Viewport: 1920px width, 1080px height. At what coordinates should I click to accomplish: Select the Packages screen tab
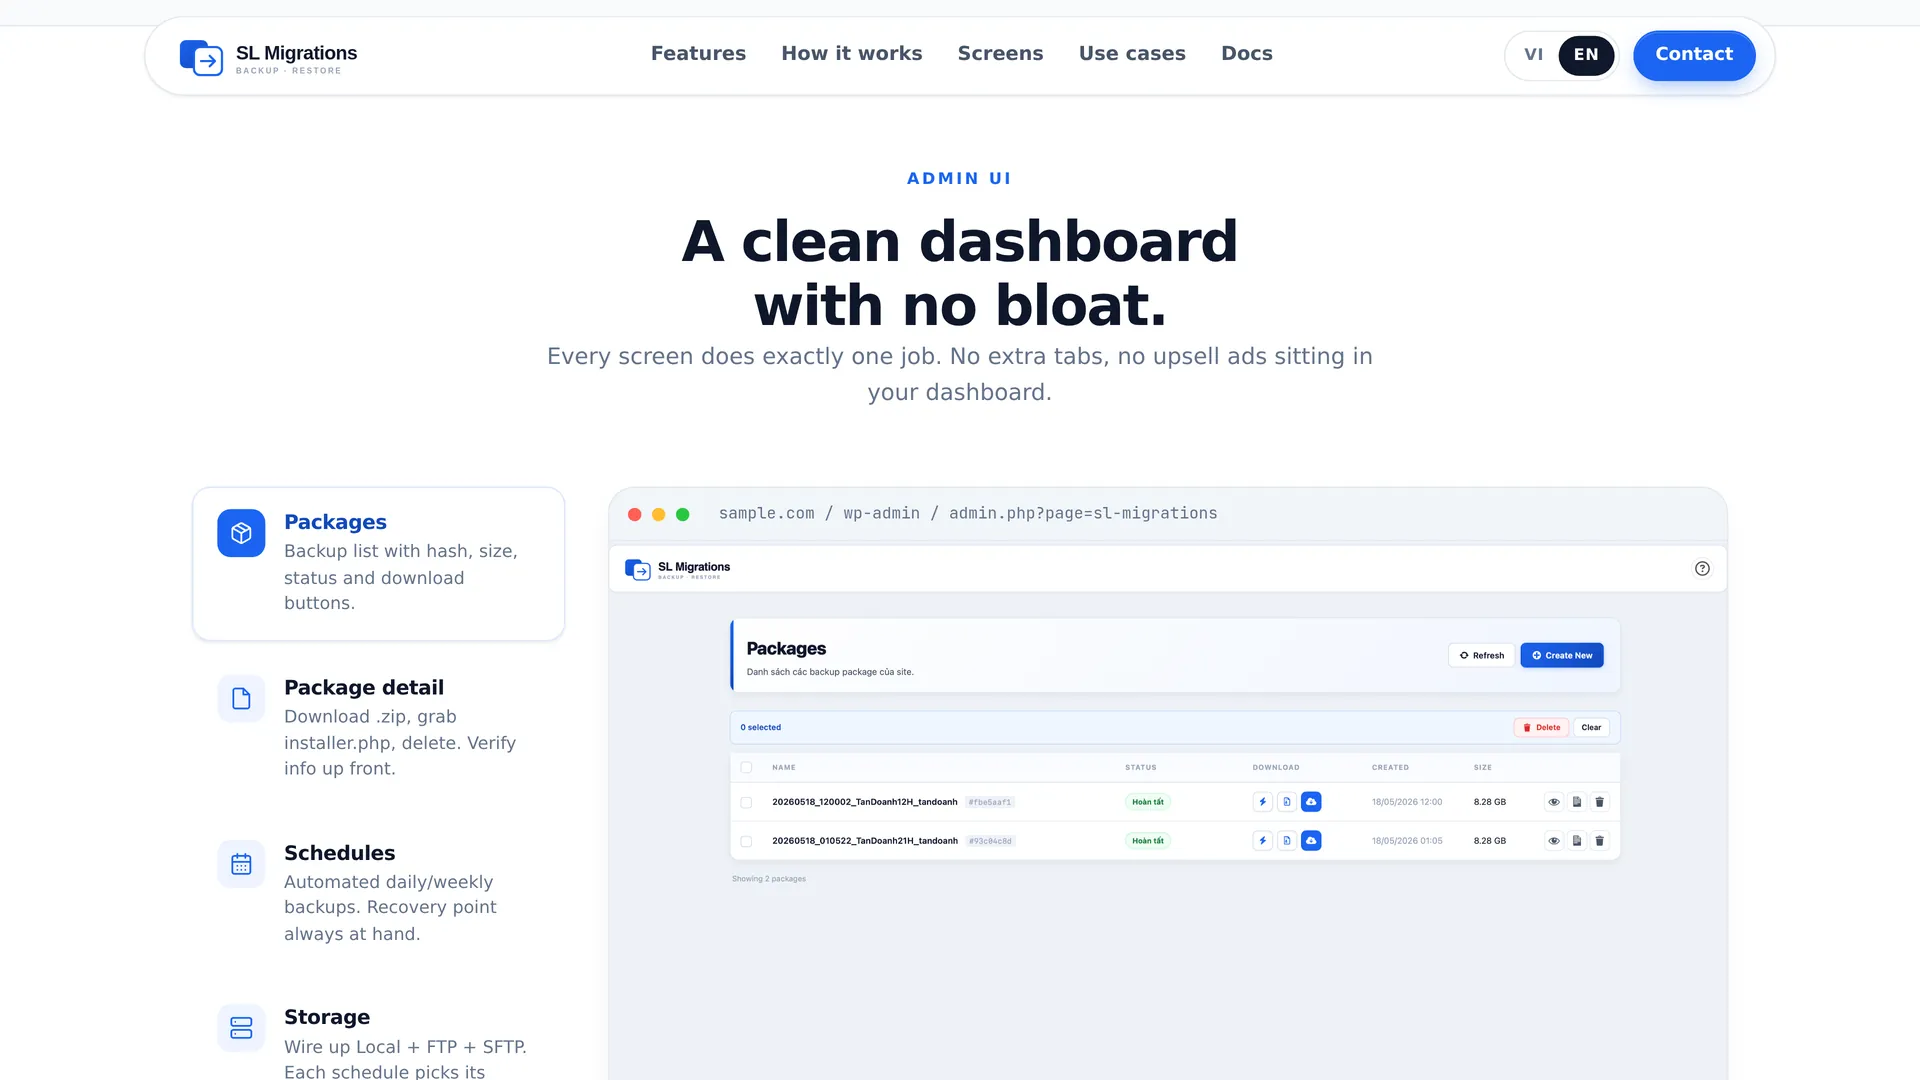(x=379, y=564)
